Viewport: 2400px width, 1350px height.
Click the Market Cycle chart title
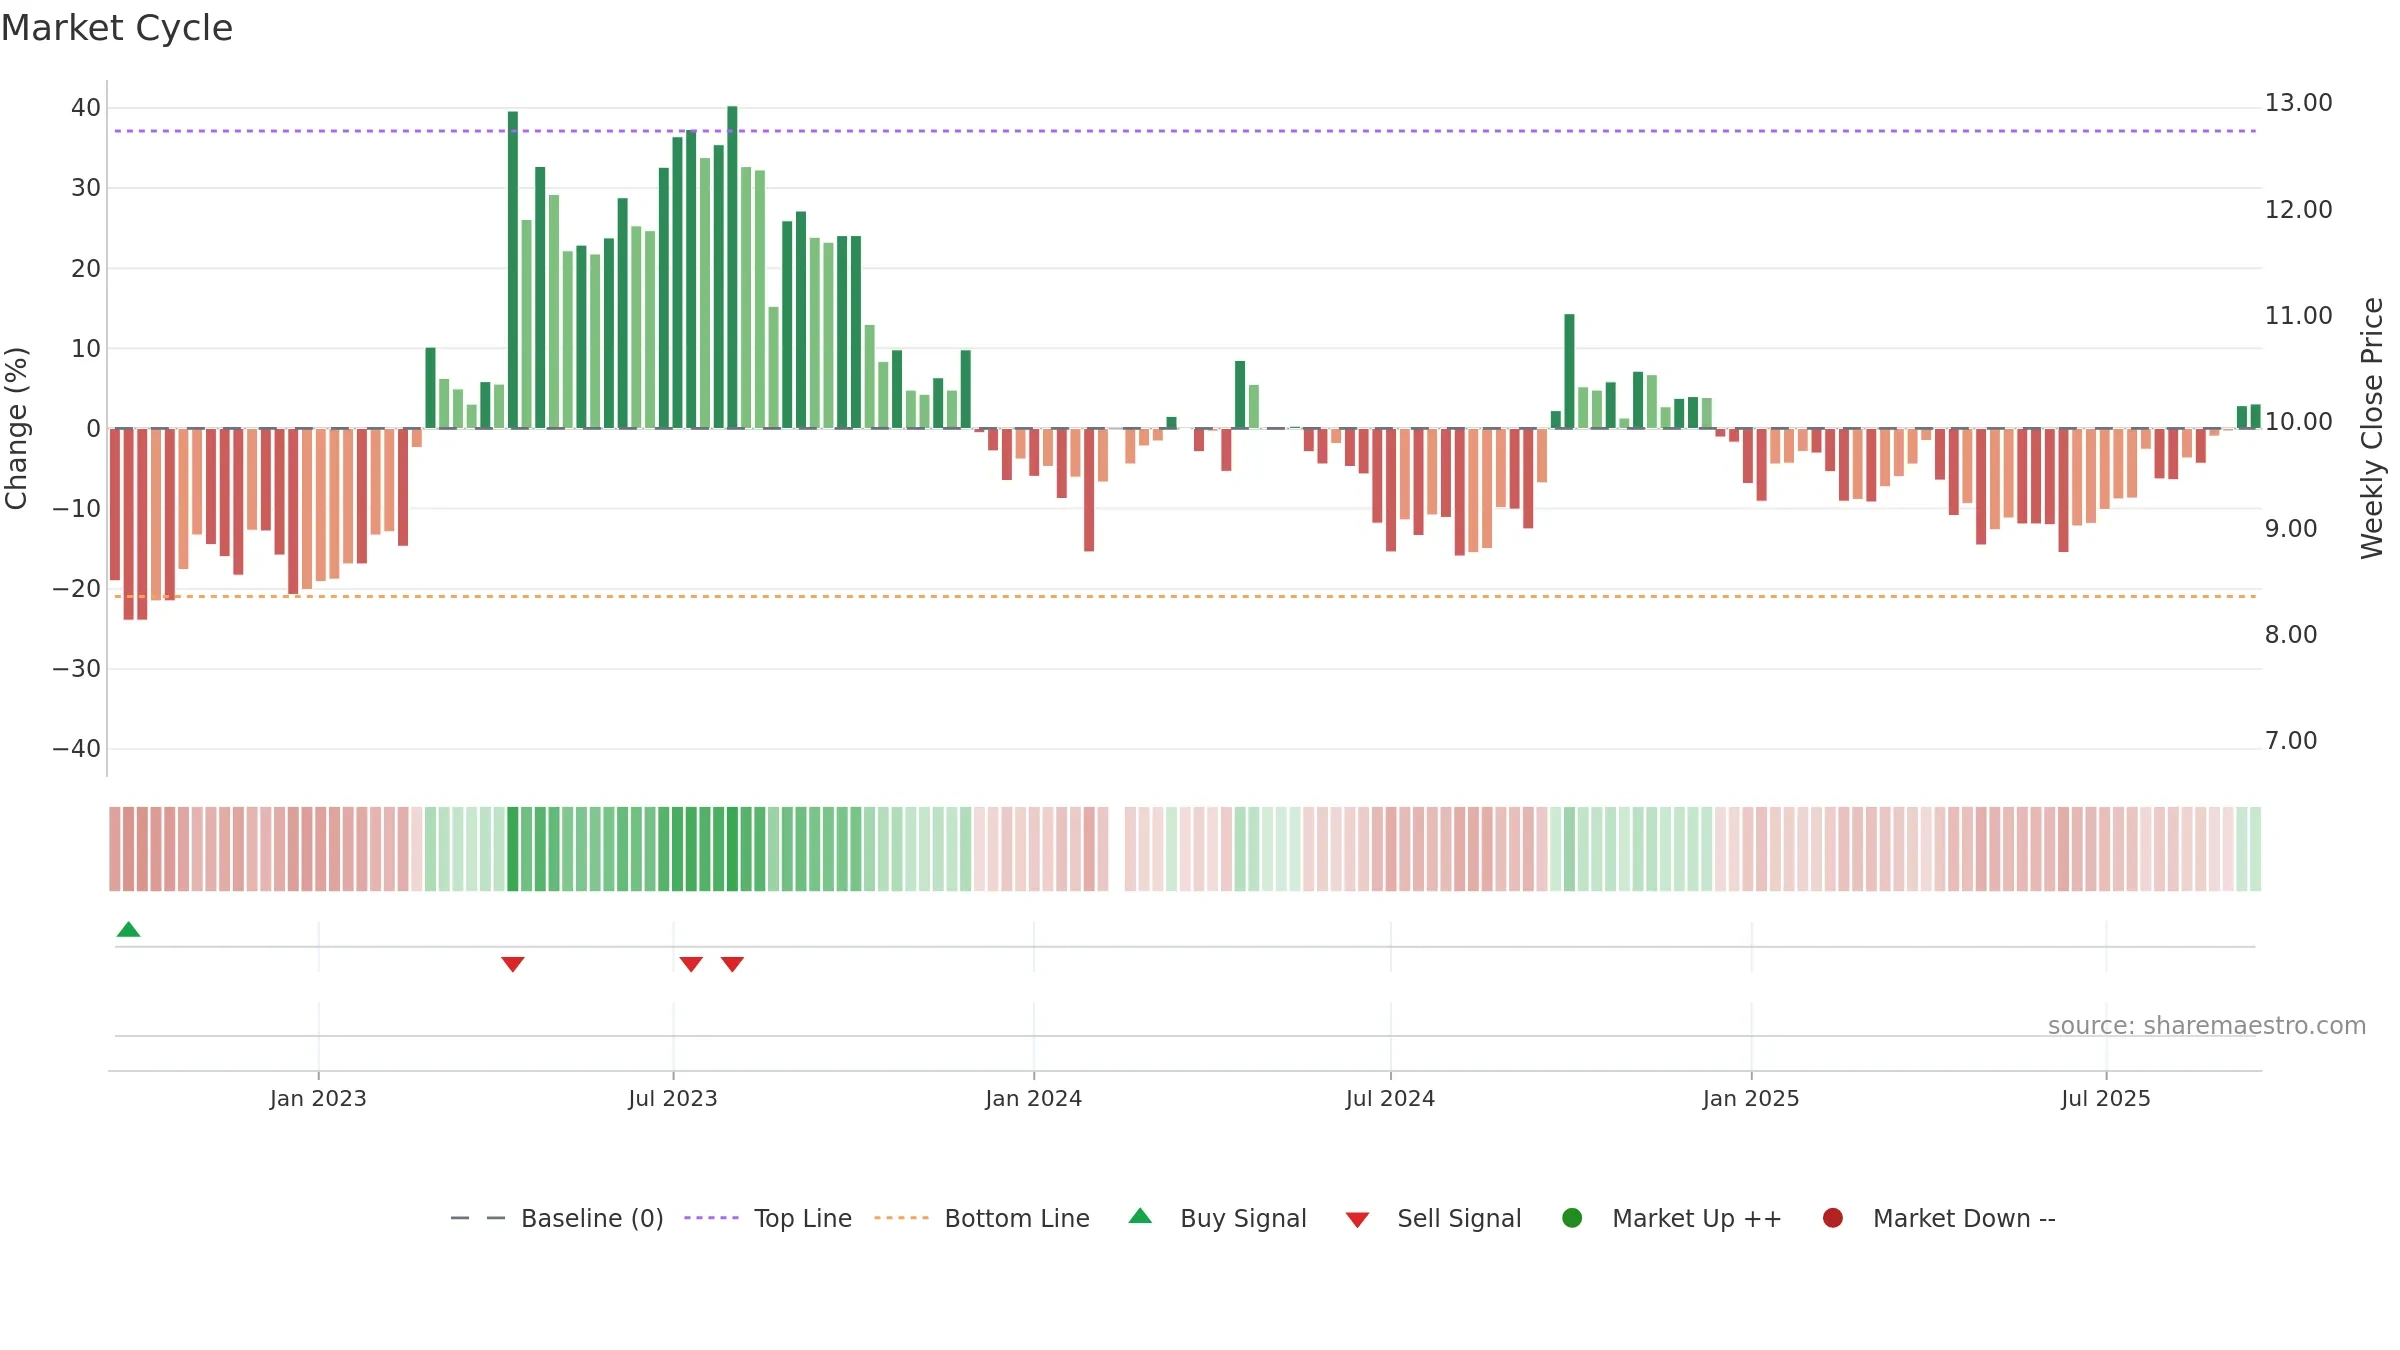[117, 28]
